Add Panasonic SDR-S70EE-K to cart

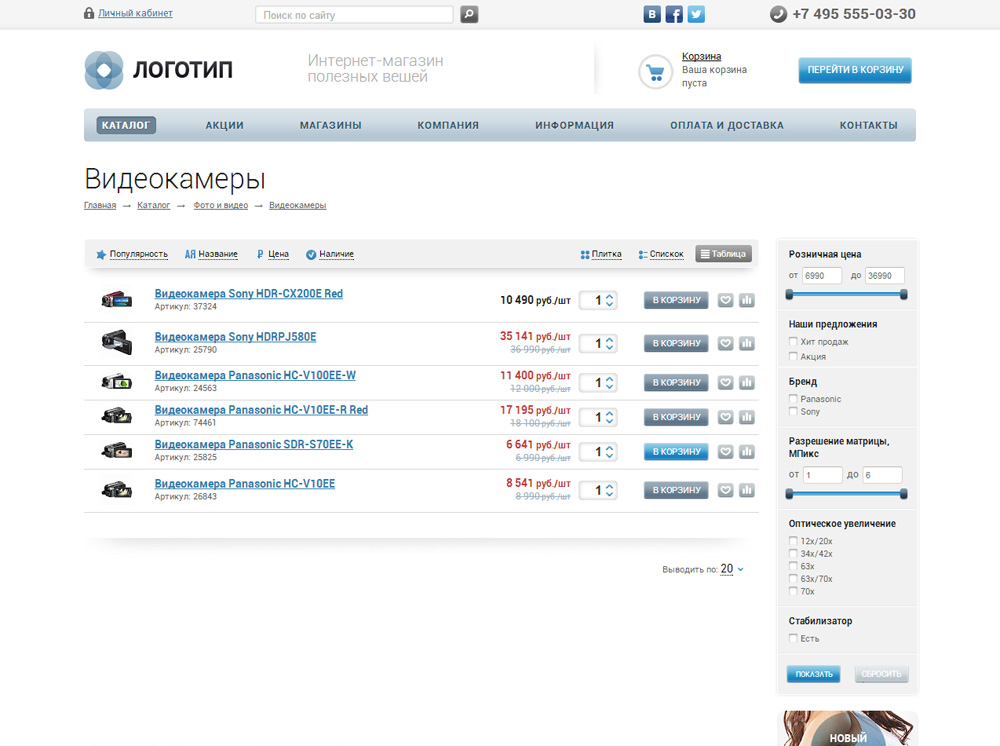click(676, 451)
